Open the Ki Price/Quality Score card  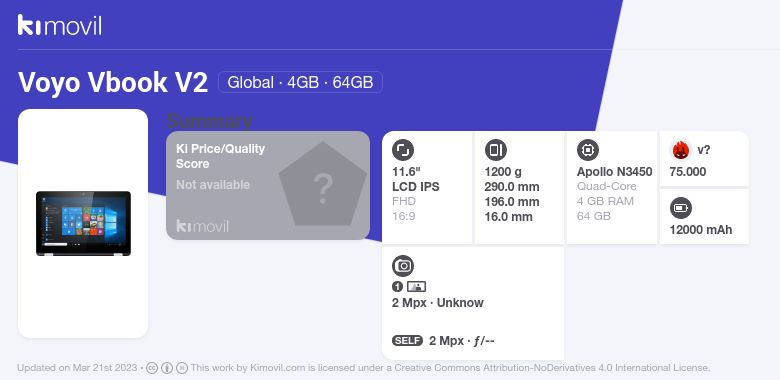pyautogui.click(x=268, y=186)
